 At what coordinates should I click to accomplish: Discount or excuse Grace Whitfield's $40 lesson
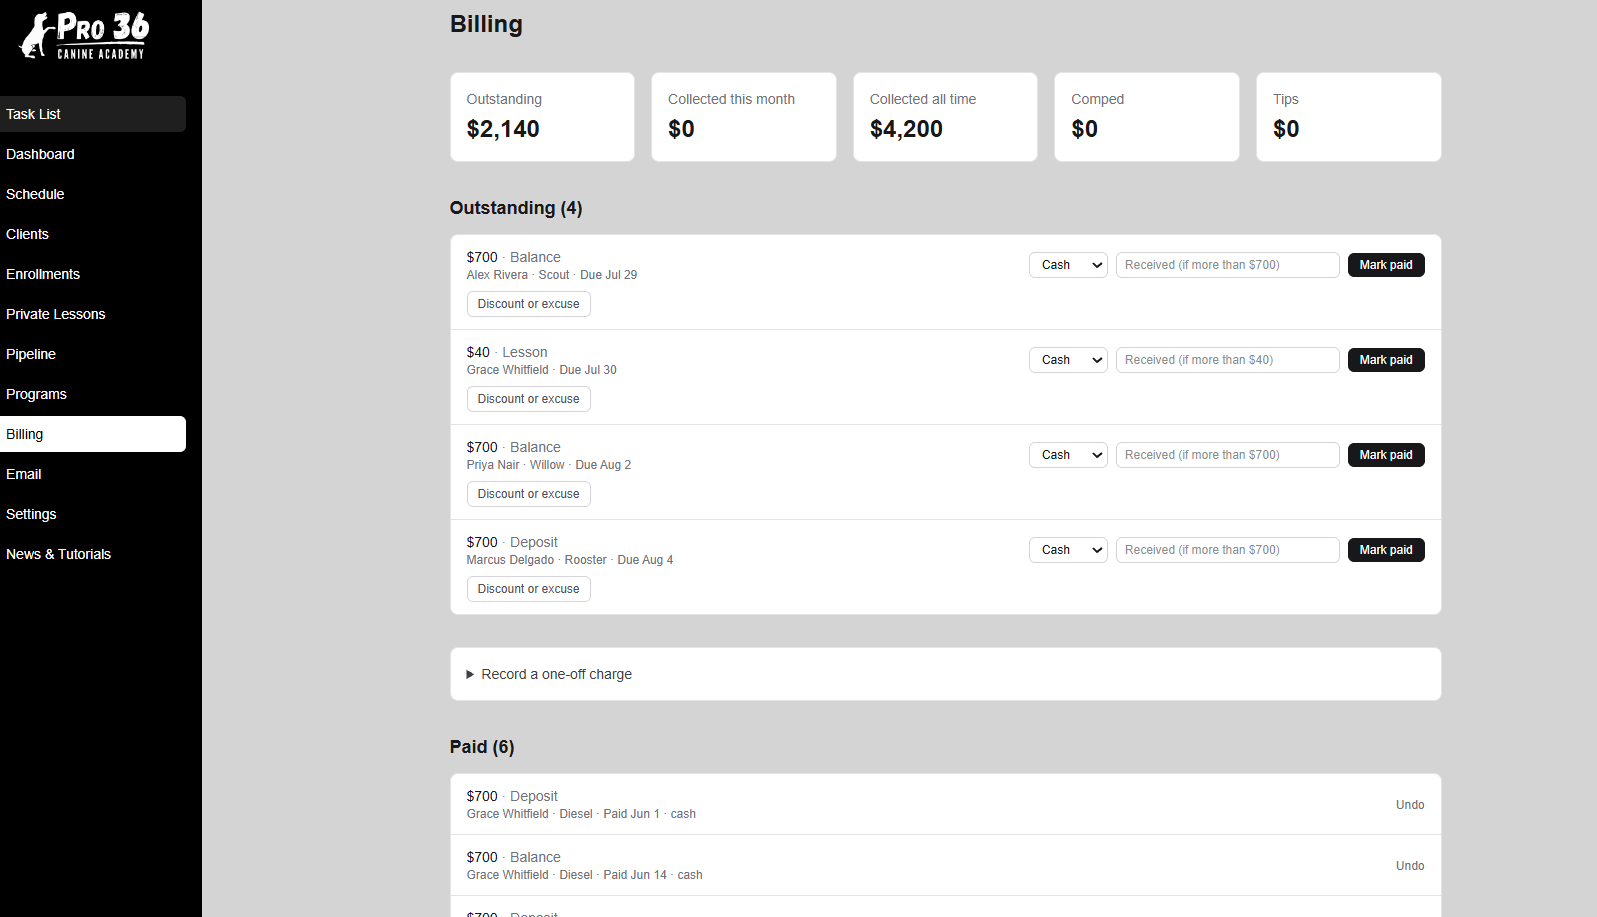pyautogui.click(x=529, y=399)
